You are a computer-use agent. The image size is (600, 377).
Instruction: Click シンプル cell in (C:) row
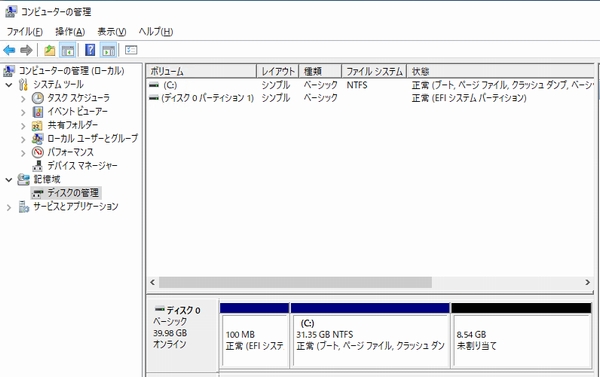(x=276, y=85)
